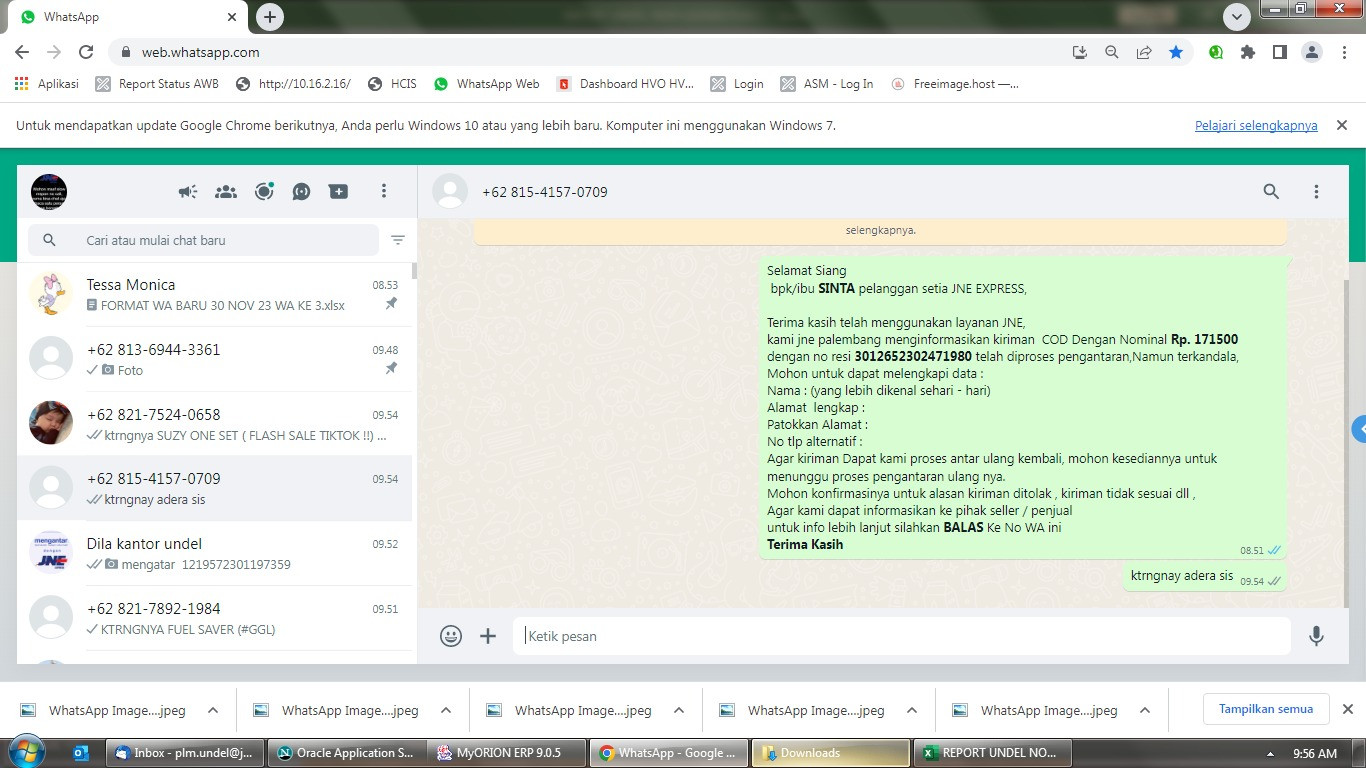Open the Login bookmark

coord(737,84)
